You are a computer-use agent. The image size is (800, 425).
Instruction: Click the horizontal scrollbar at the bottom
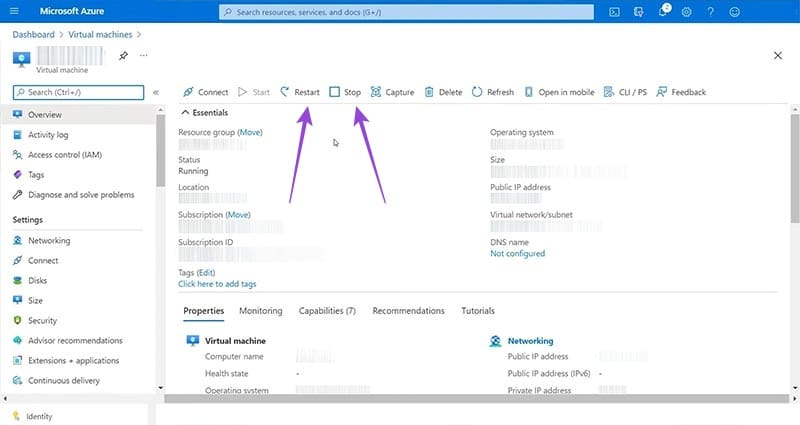[477, 398]
